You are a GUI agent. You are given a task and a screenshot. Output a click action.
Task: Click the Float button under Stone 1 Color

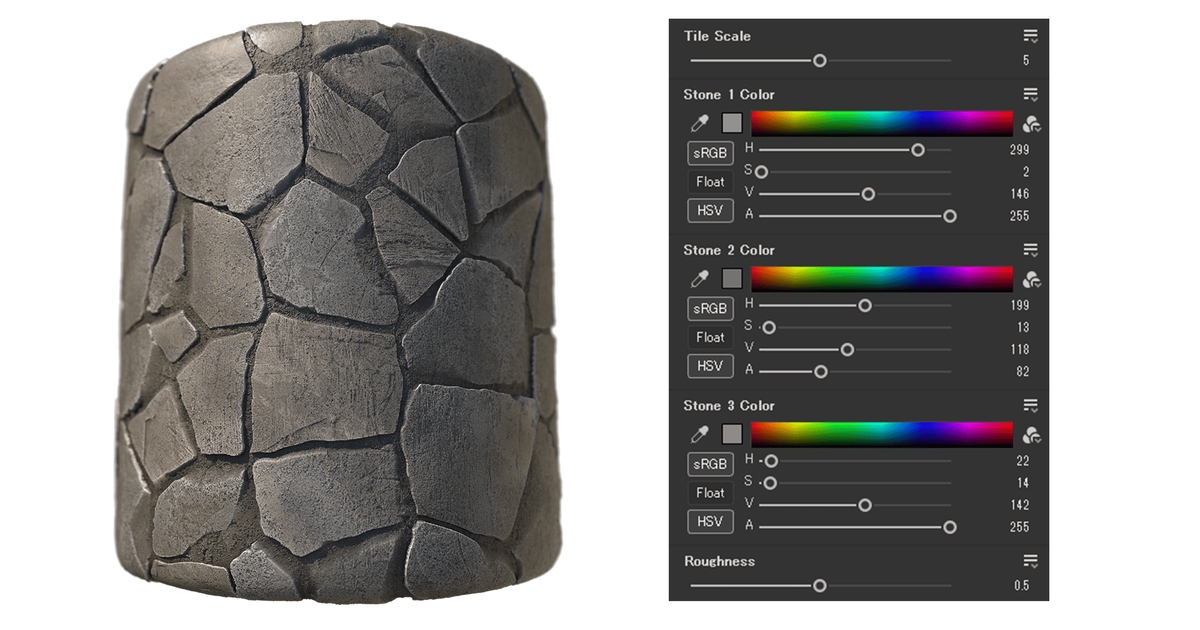tap(710, 182)
